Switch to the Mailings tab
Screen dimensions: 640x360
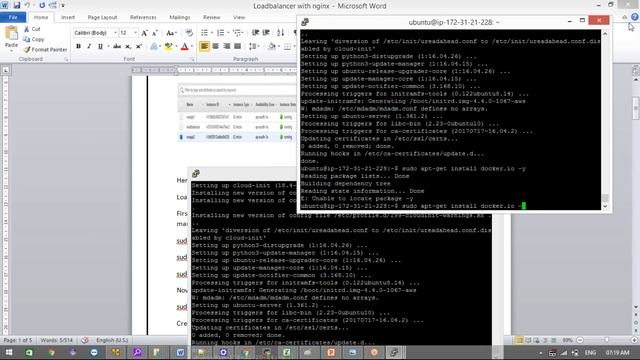[180, 17]
